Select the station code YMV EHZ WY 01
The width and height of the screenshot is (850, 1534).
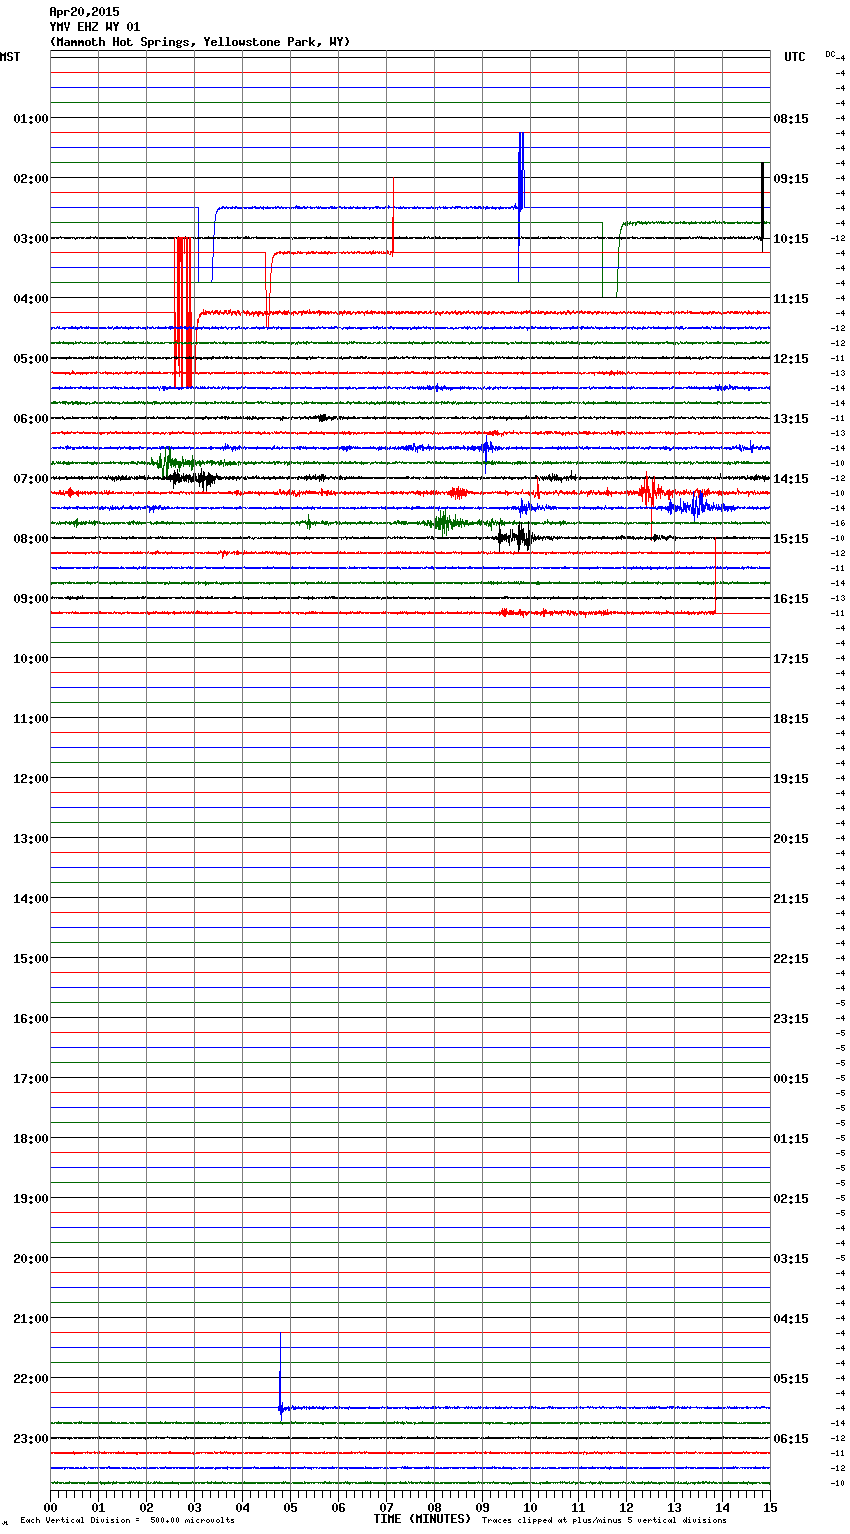pos(95,27)
